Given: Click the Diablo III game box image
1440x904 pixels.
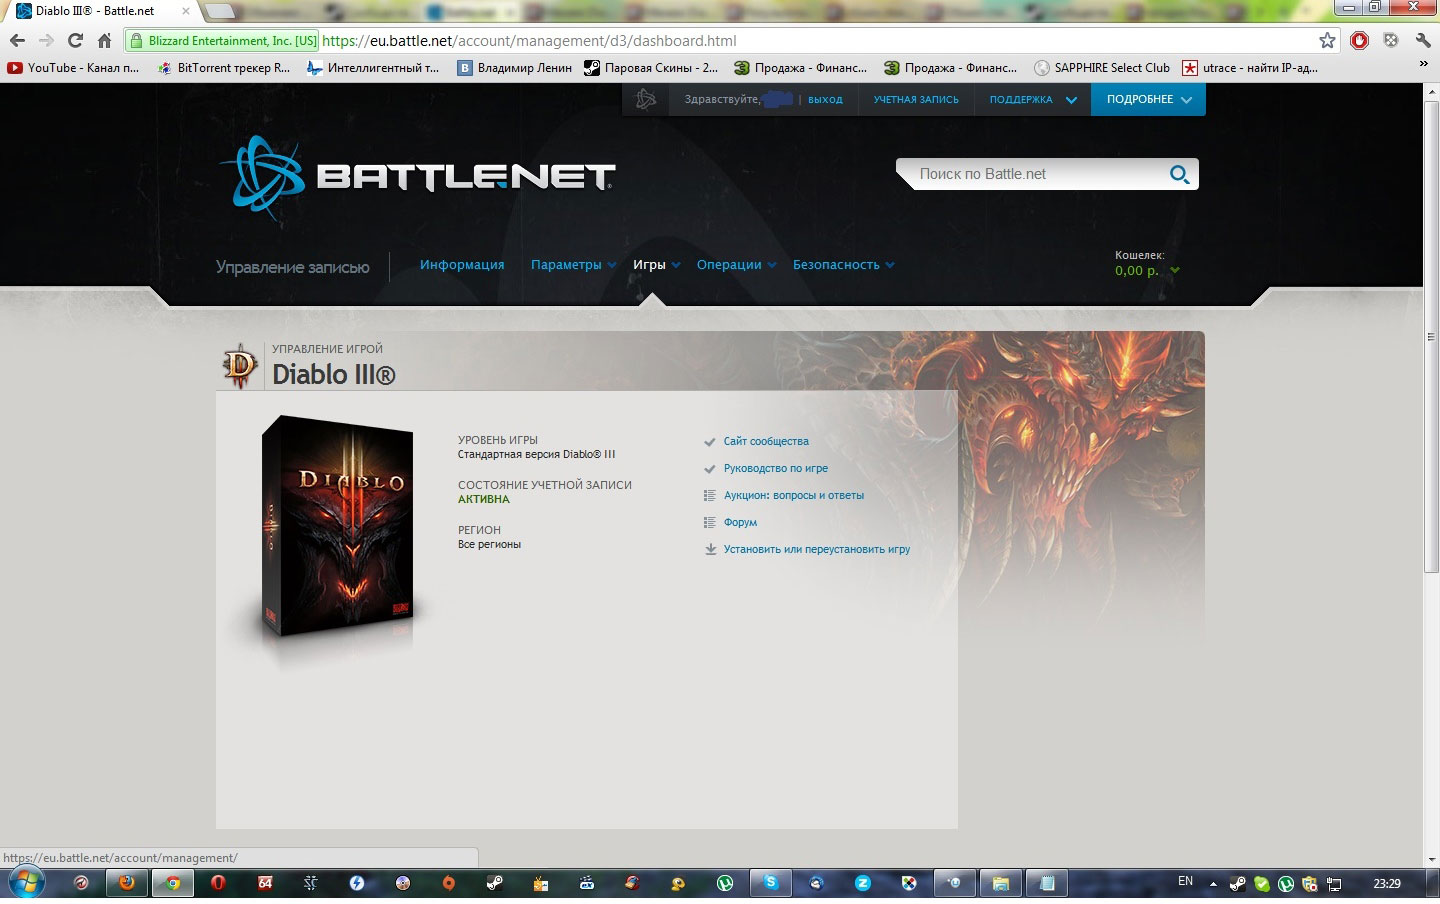Looking at the screenshot, I should click(x=338, y=527).
